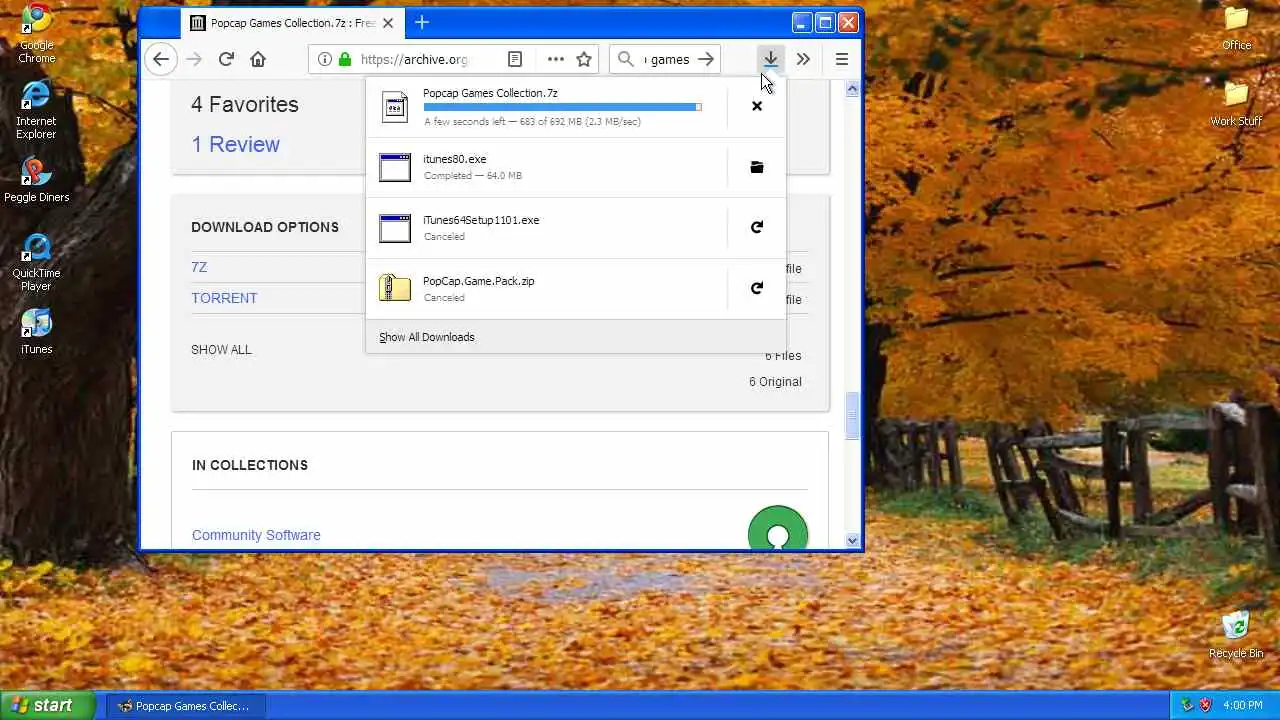Click the iTunes64Setup1101.exe file icon
1280x720 pixels.
(x=395, y=228)
